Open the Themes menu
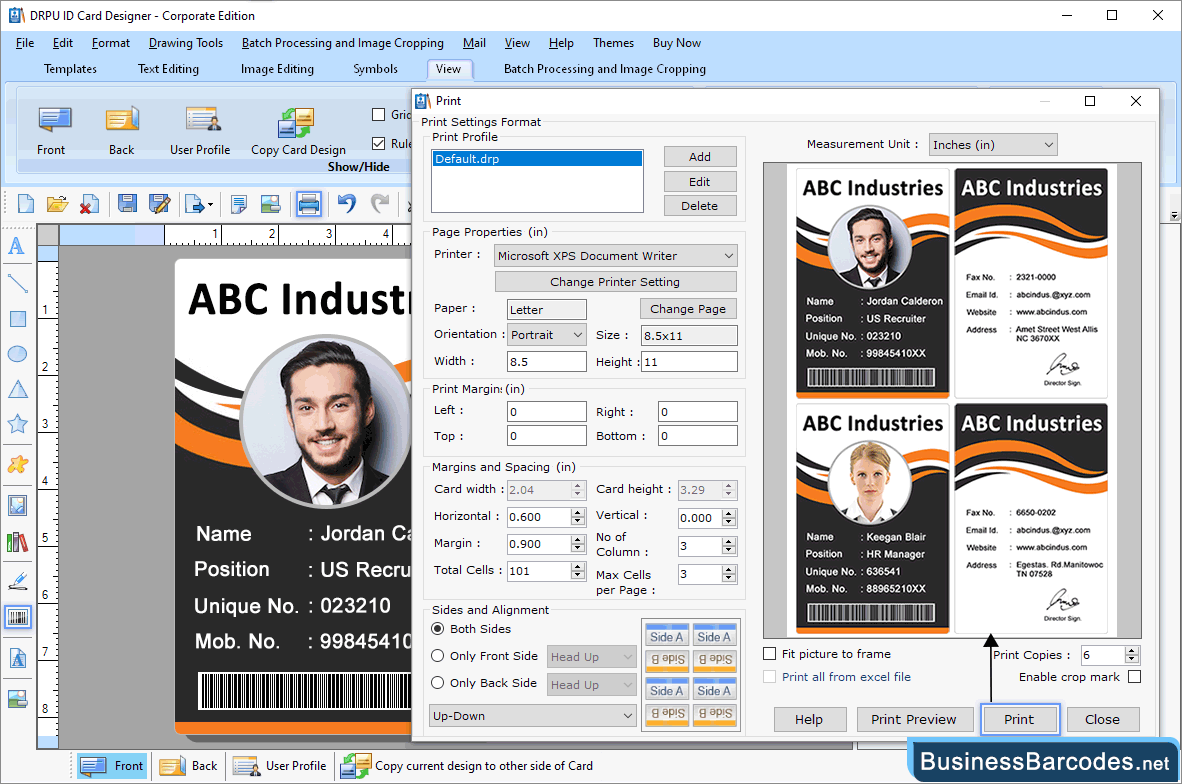This screenshot has height=784, width=1182. (x=613, y=43)
